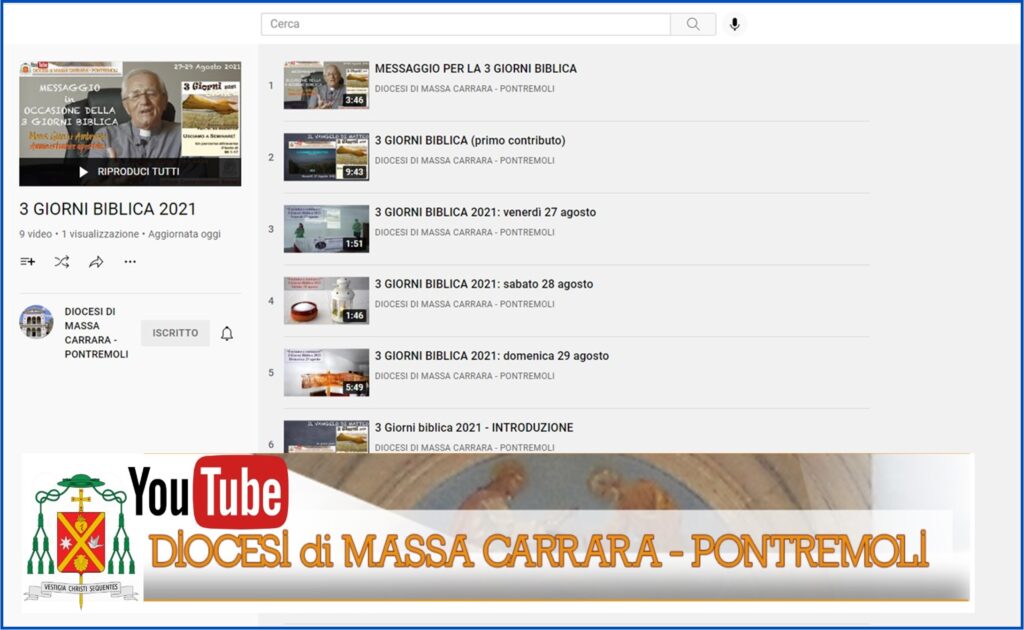1024x630 pixels.
Task: Open video venerdì 27 agosto
Action: (x=485, y=212)
